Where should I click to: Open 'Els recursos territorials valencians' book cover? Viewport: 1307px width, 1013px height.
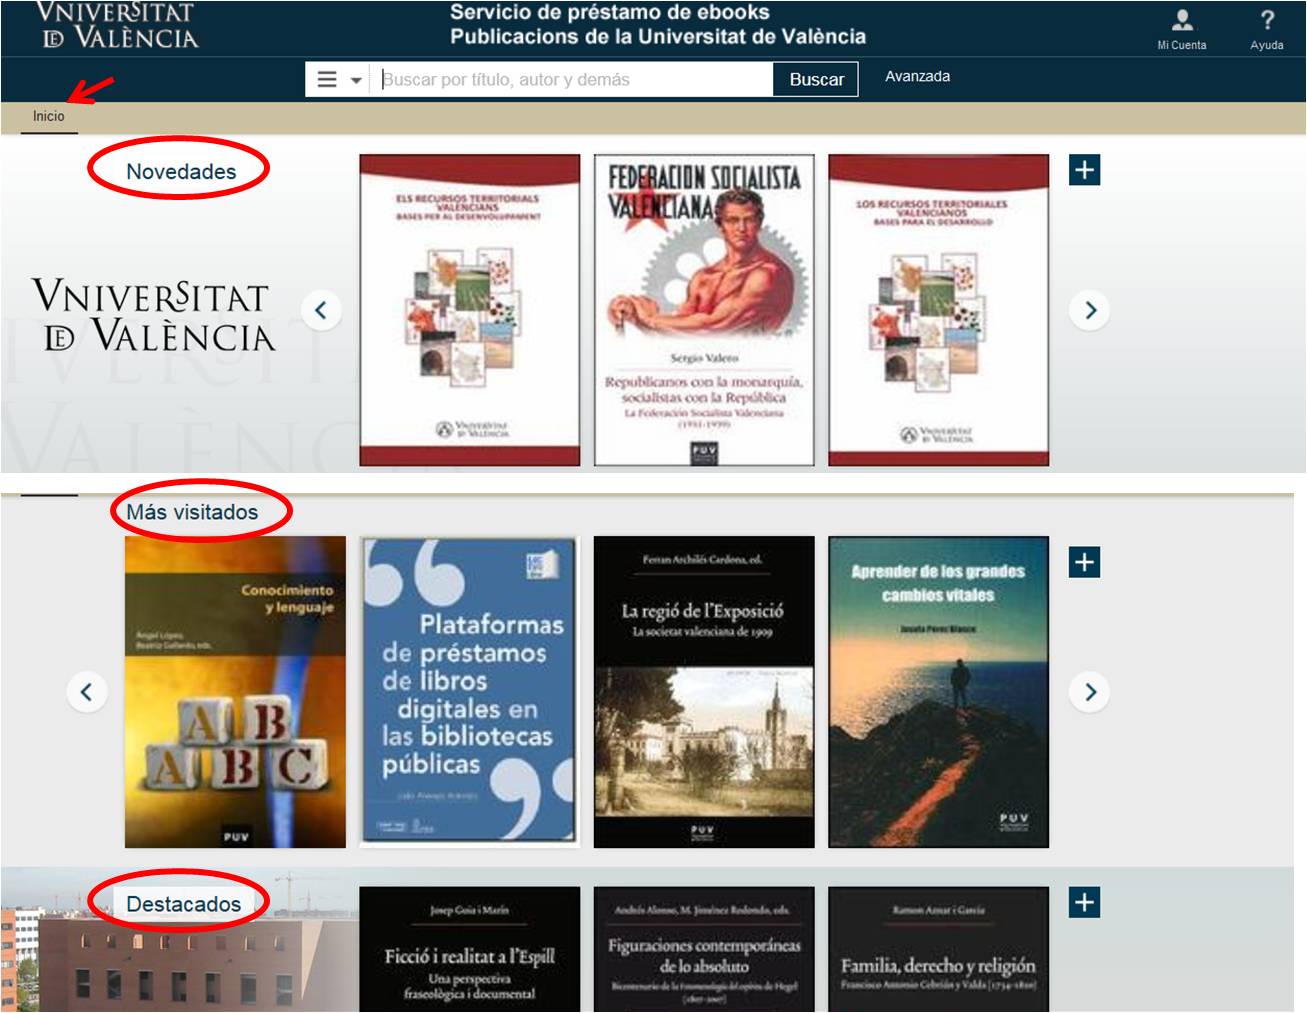tap(470, 310)
